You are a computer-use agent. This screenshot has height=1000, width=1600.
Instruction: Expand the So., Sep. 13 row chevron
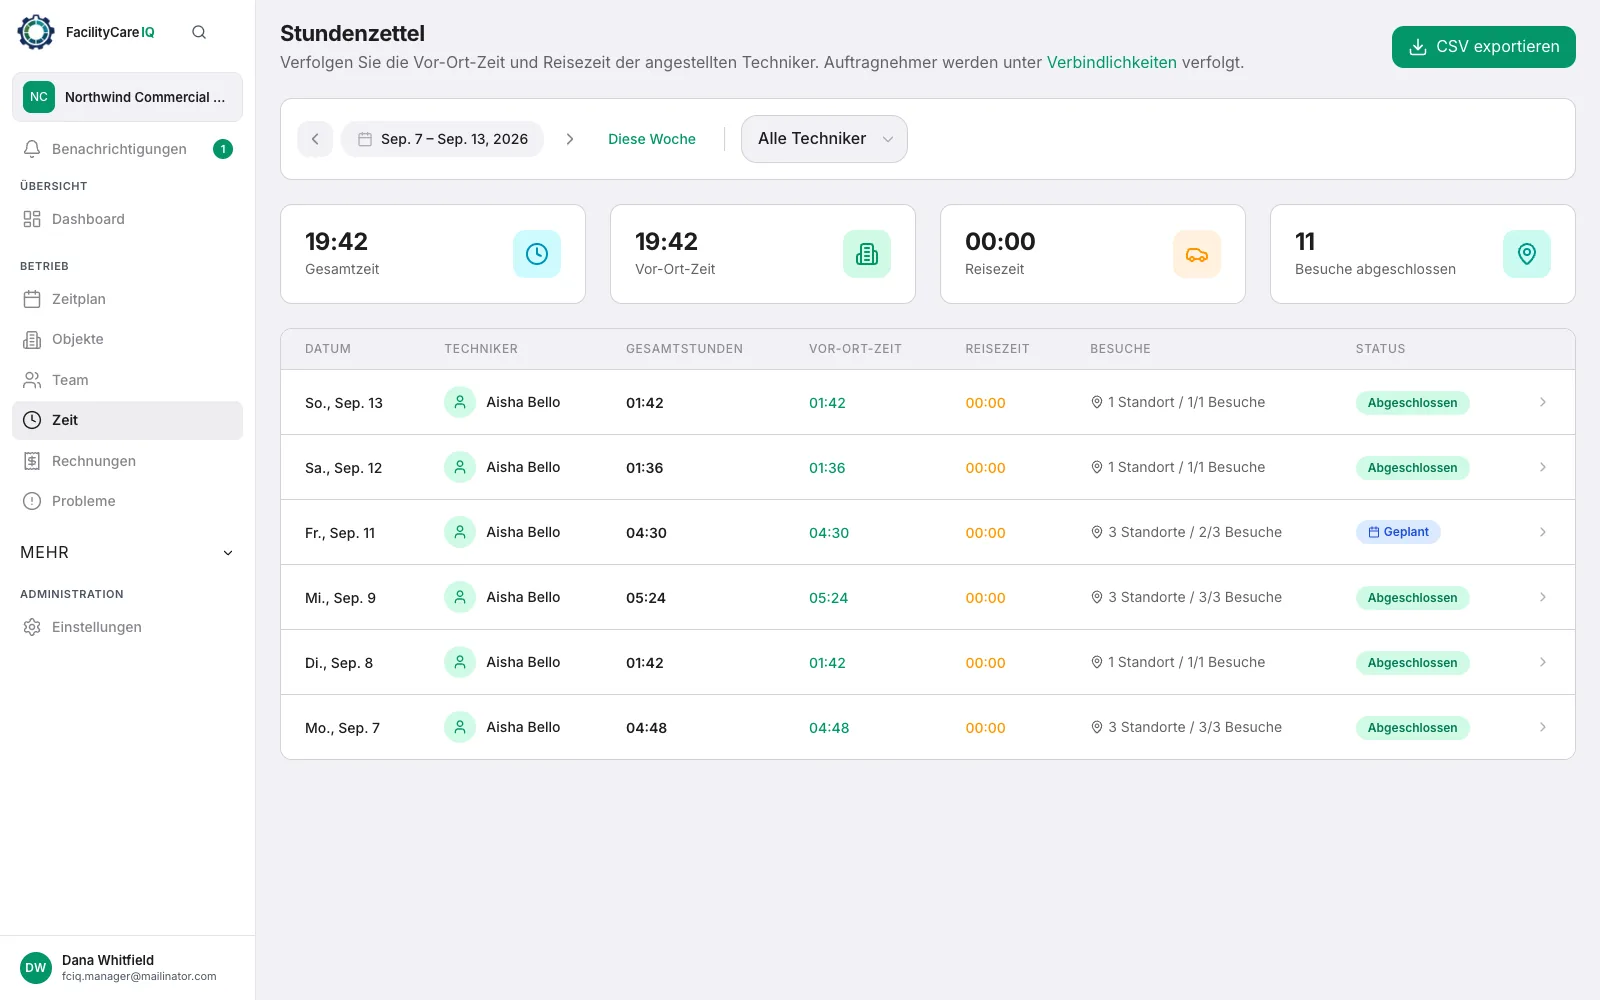[1543, 402]
